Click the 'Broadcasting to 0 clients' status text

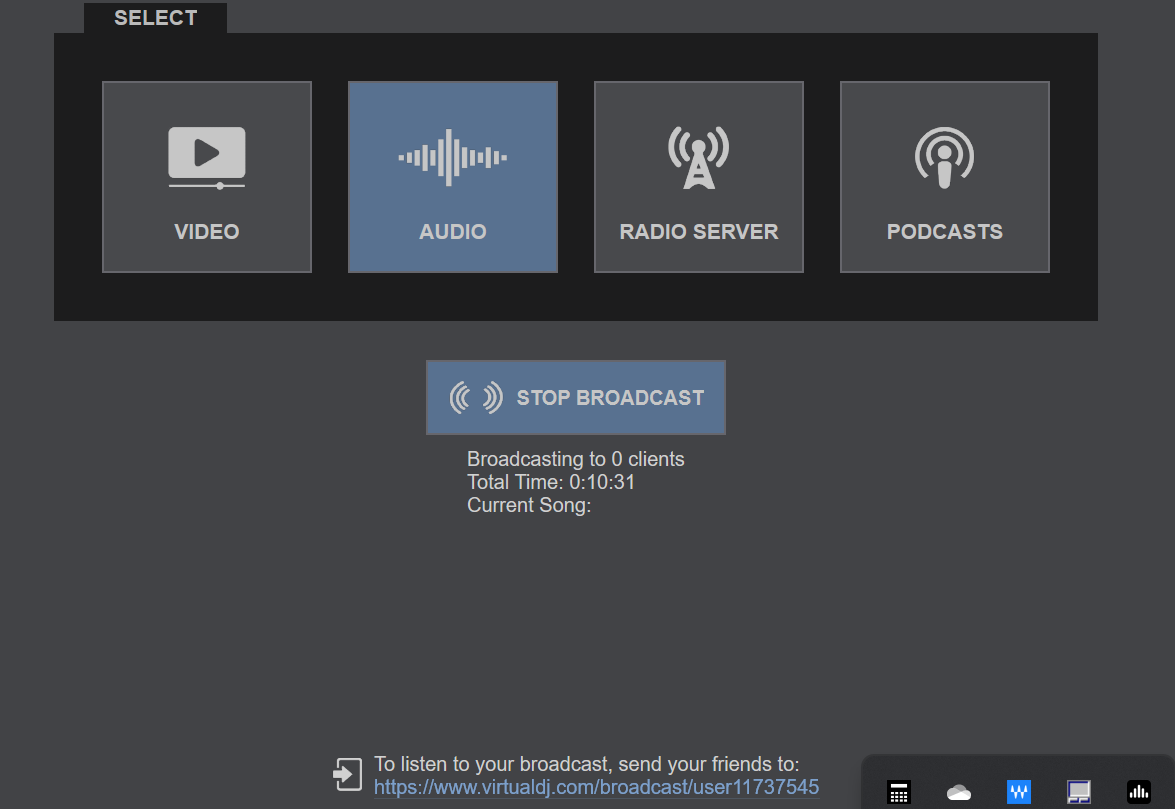(576, 459)
